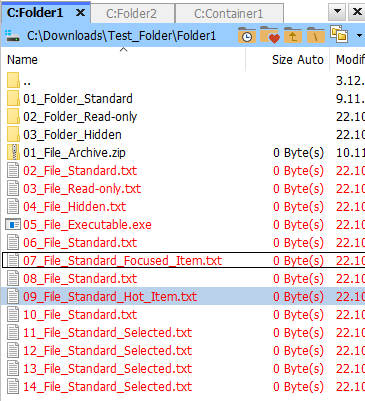
Task: Click the file icon of 06_File_Standard.txt
Action: 13,243
